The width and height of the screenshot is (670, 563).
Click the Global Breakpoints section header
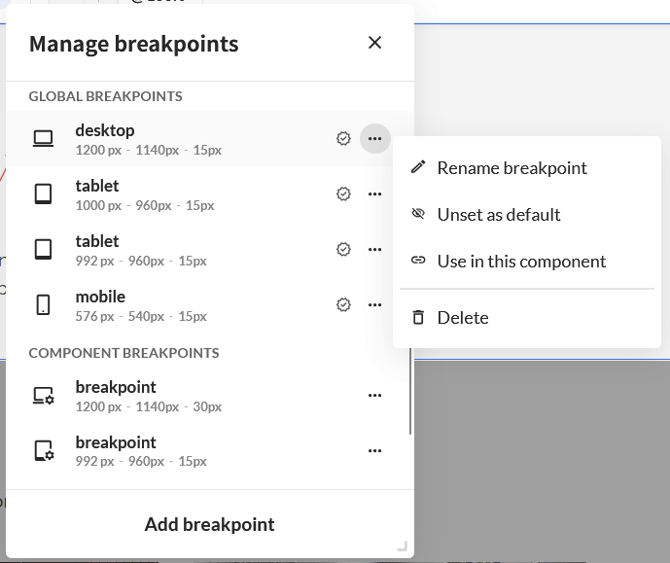106,96
